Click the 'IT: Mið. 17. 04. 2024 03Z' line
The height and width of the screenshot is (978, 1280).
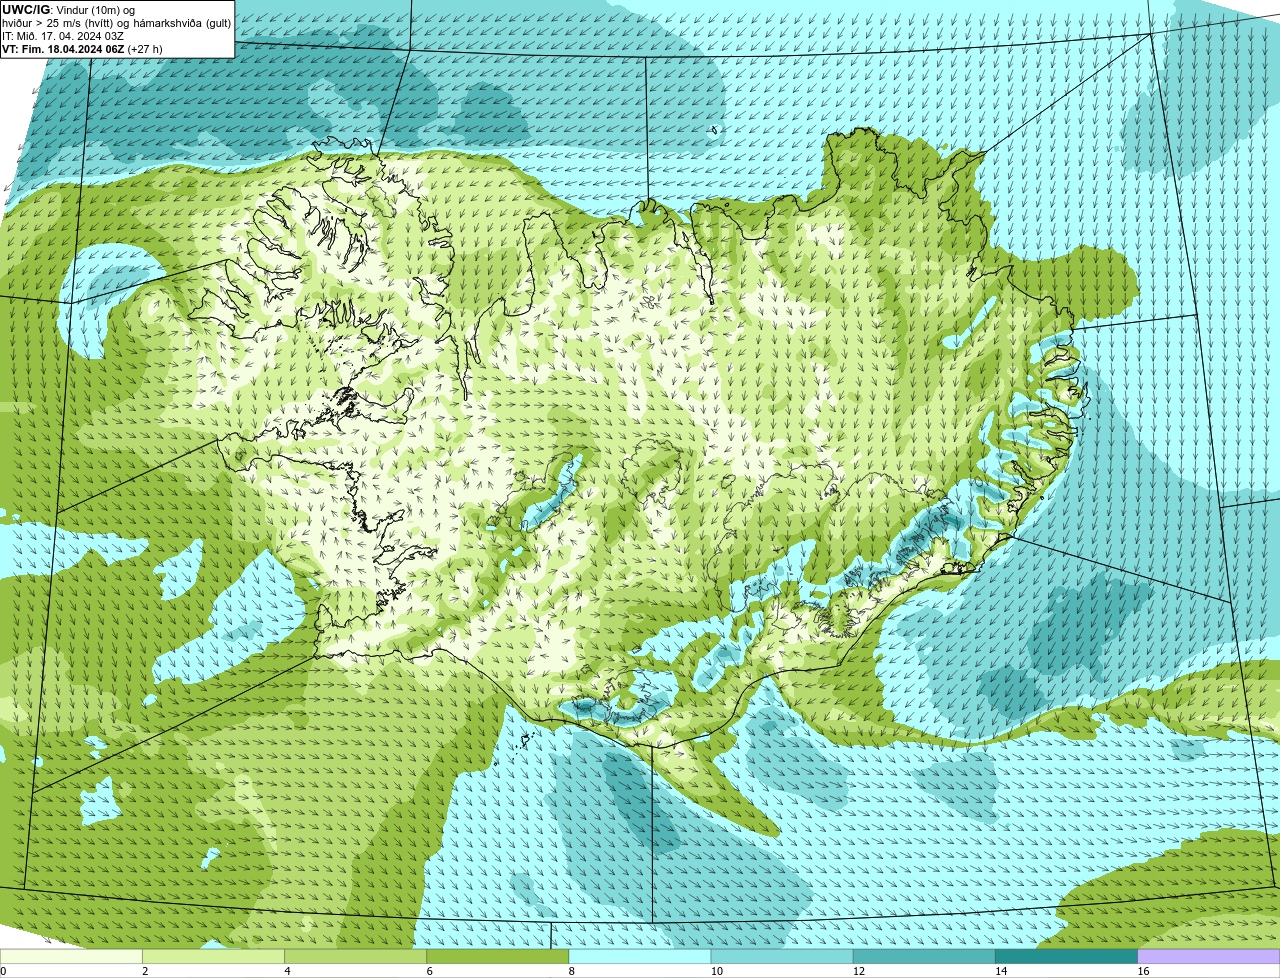[x=63, y=36]
